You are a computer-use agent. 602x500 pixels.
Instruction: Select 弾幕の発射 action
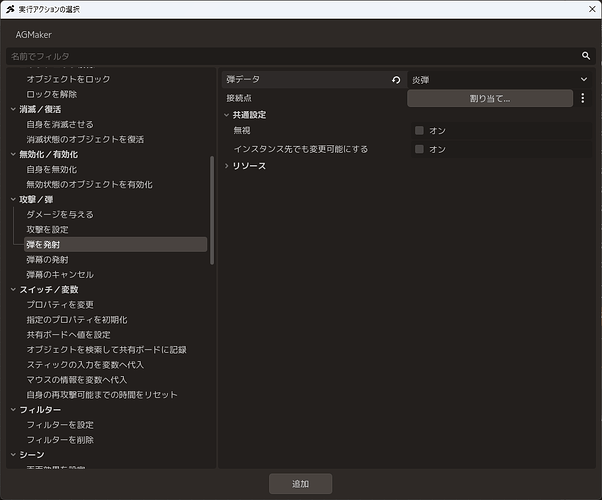(48, 260)
